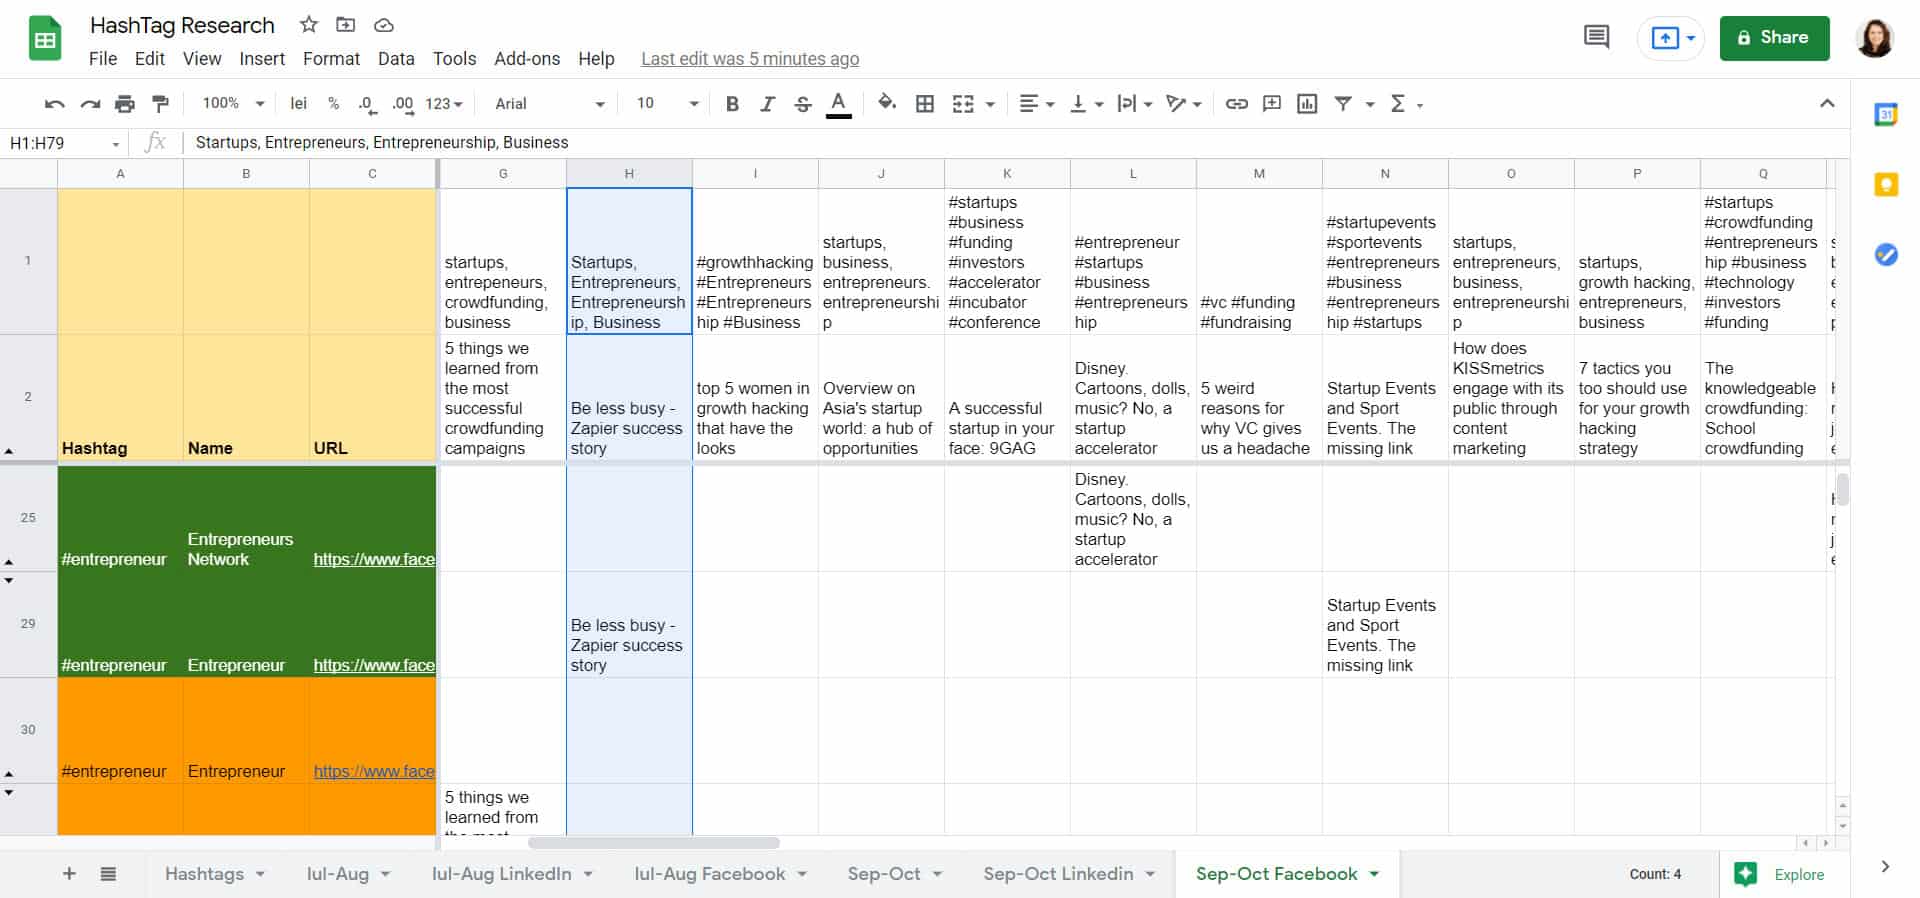Click the Create a filter icon
This screenshot has height=898, width=1920.
click(1343, 104)
